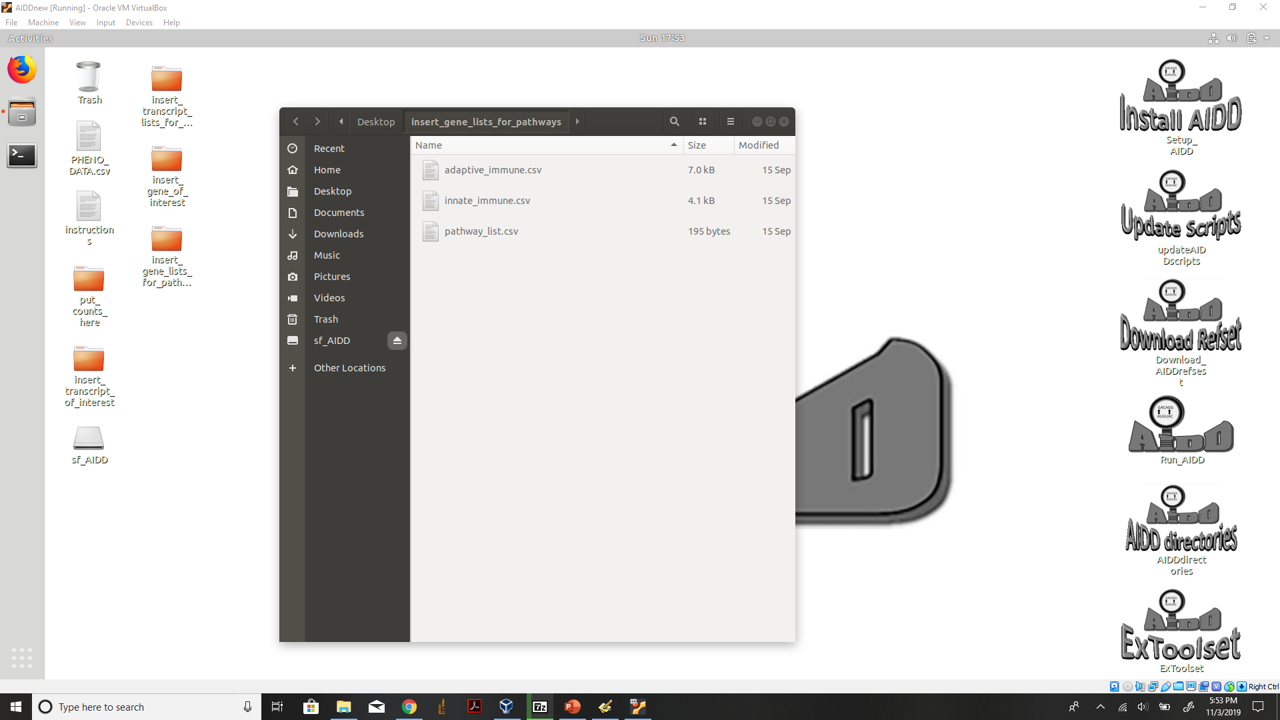Show applications grid in the dock
The width and height of the screenshot is (1280, 720).
(22, 657)
